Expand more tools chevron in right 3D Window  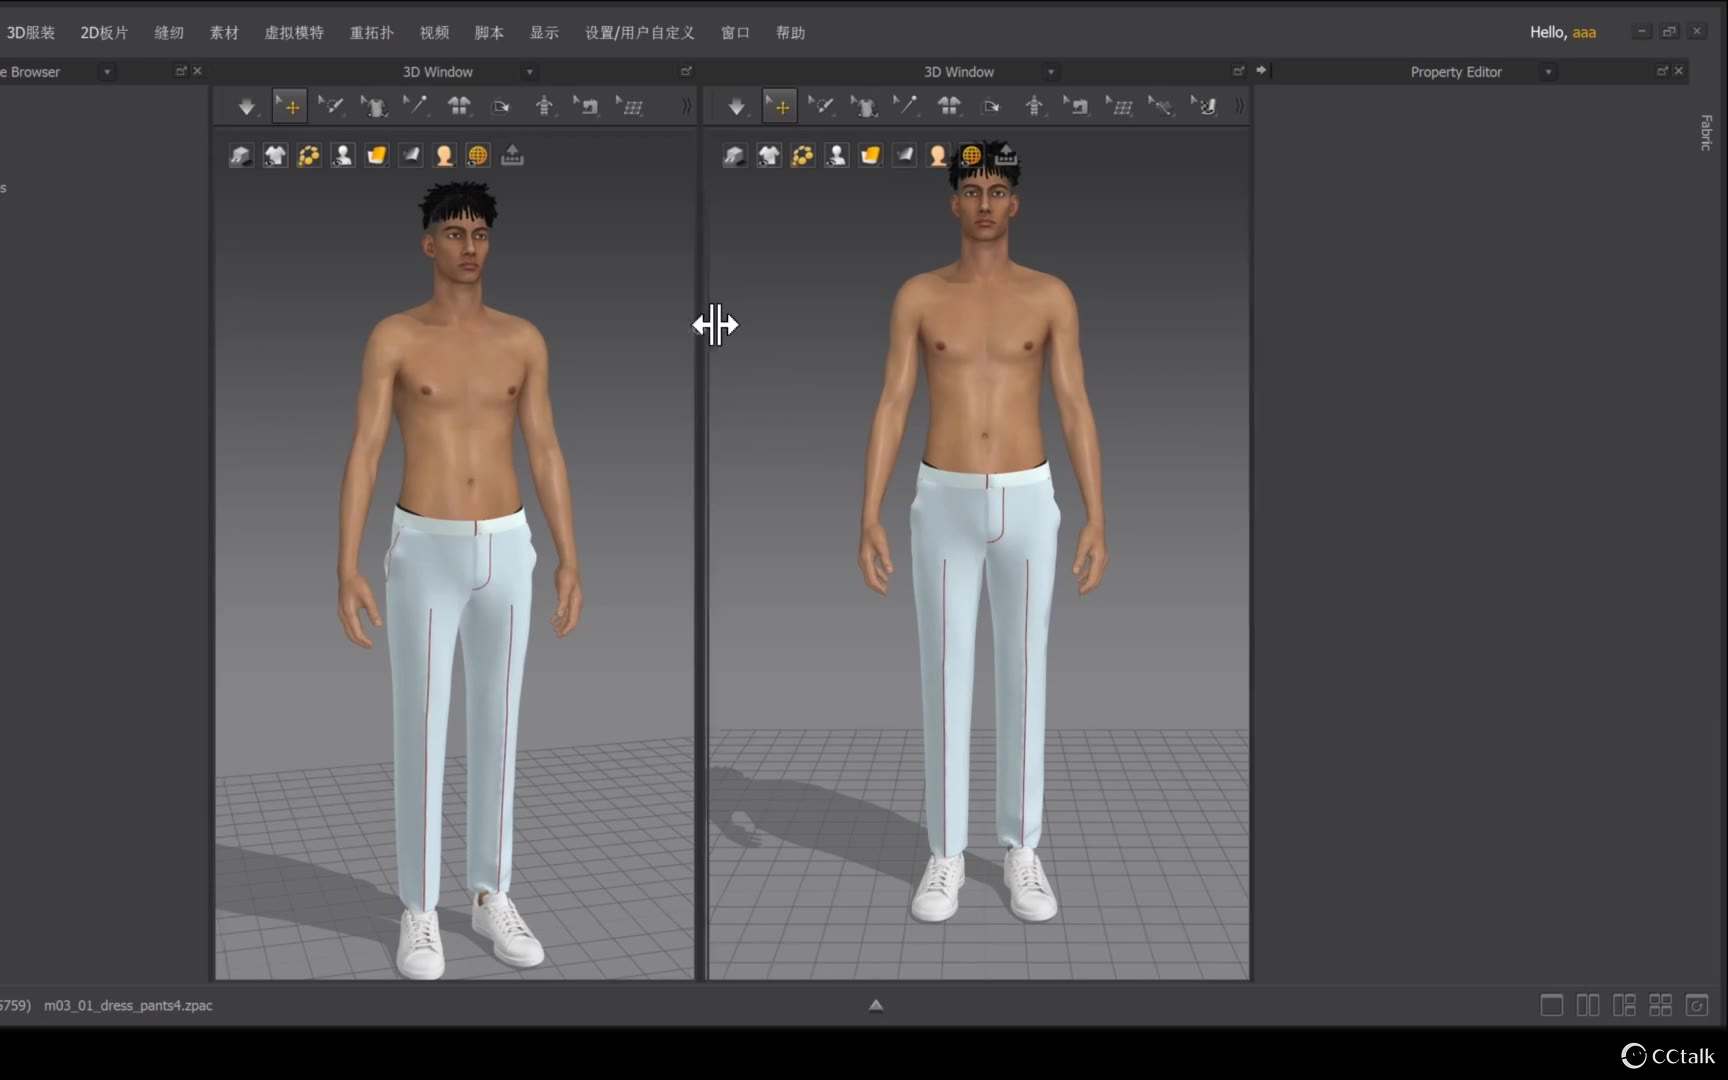[x=1239, y=106]
